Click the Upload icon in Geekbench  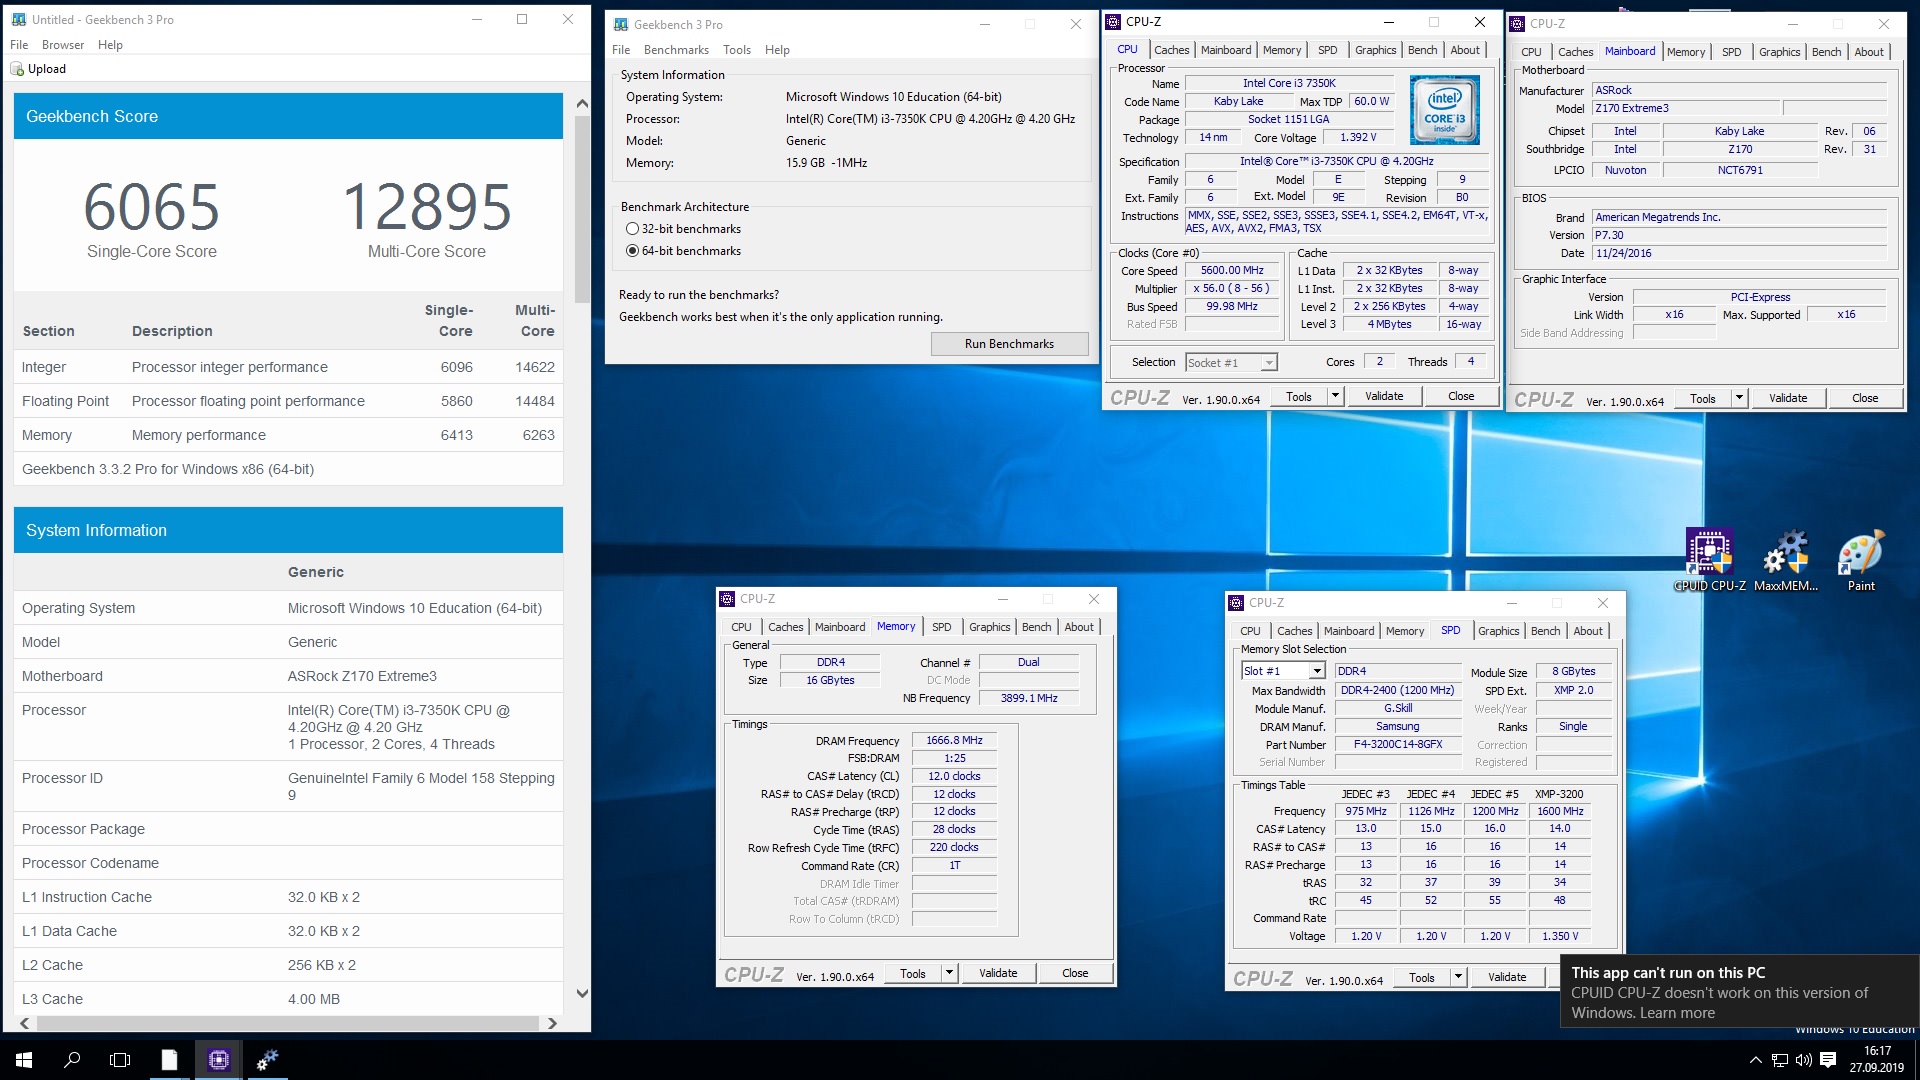click(17, 69)
